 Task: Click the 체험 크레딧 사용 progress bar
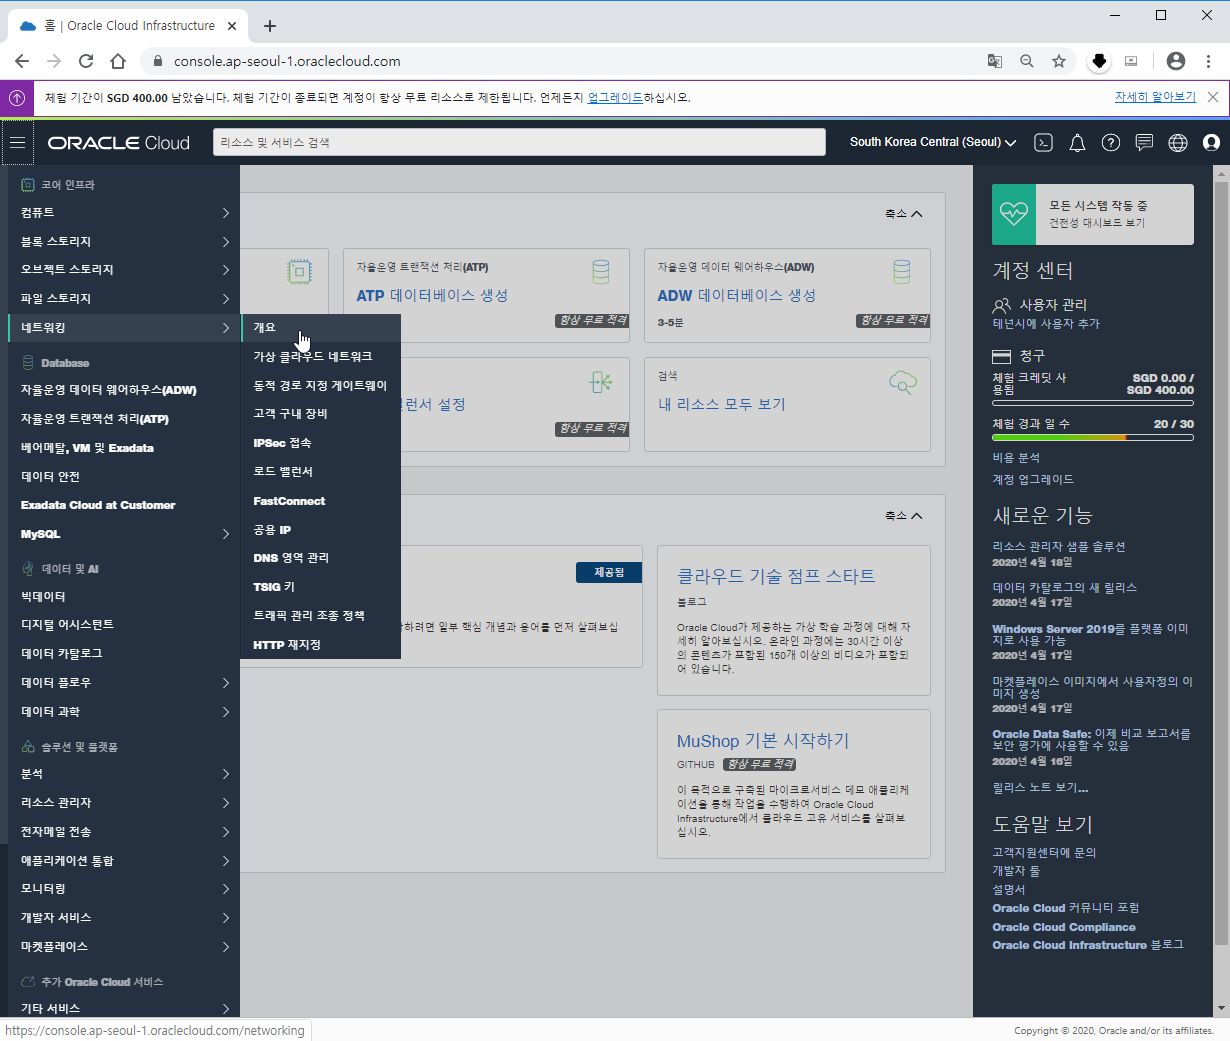point(1093,402)
